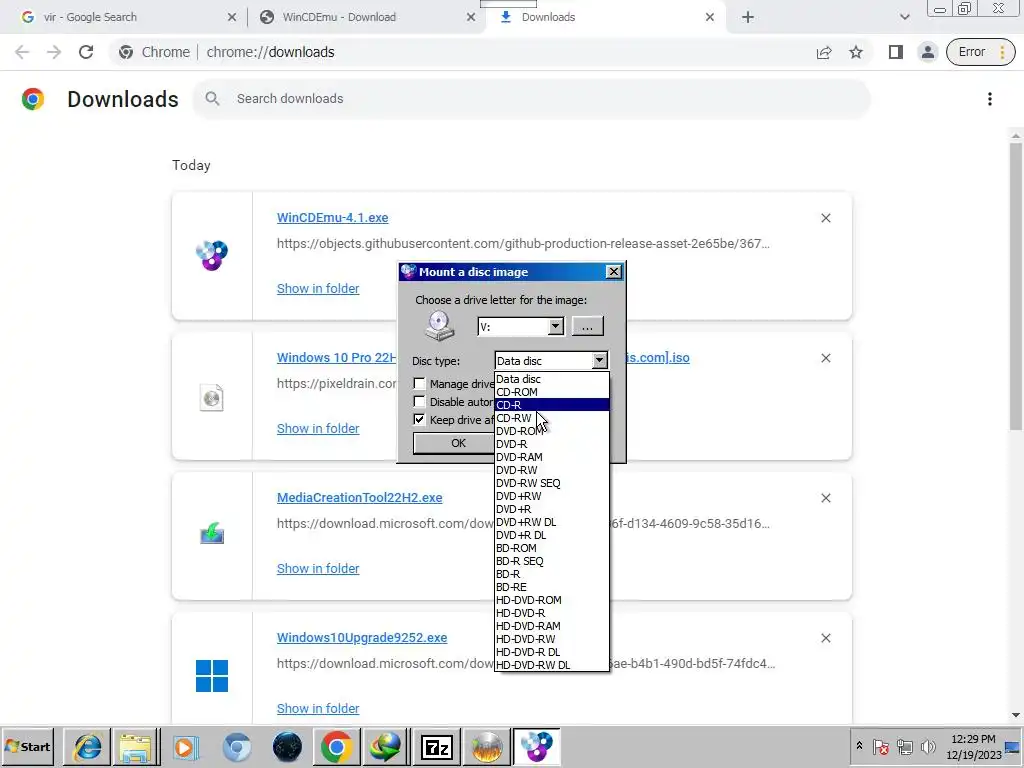Click the Windows 10 Pro ISO file icon
The width and height of the screenshot is (1024, 768).
coord(212,398)
